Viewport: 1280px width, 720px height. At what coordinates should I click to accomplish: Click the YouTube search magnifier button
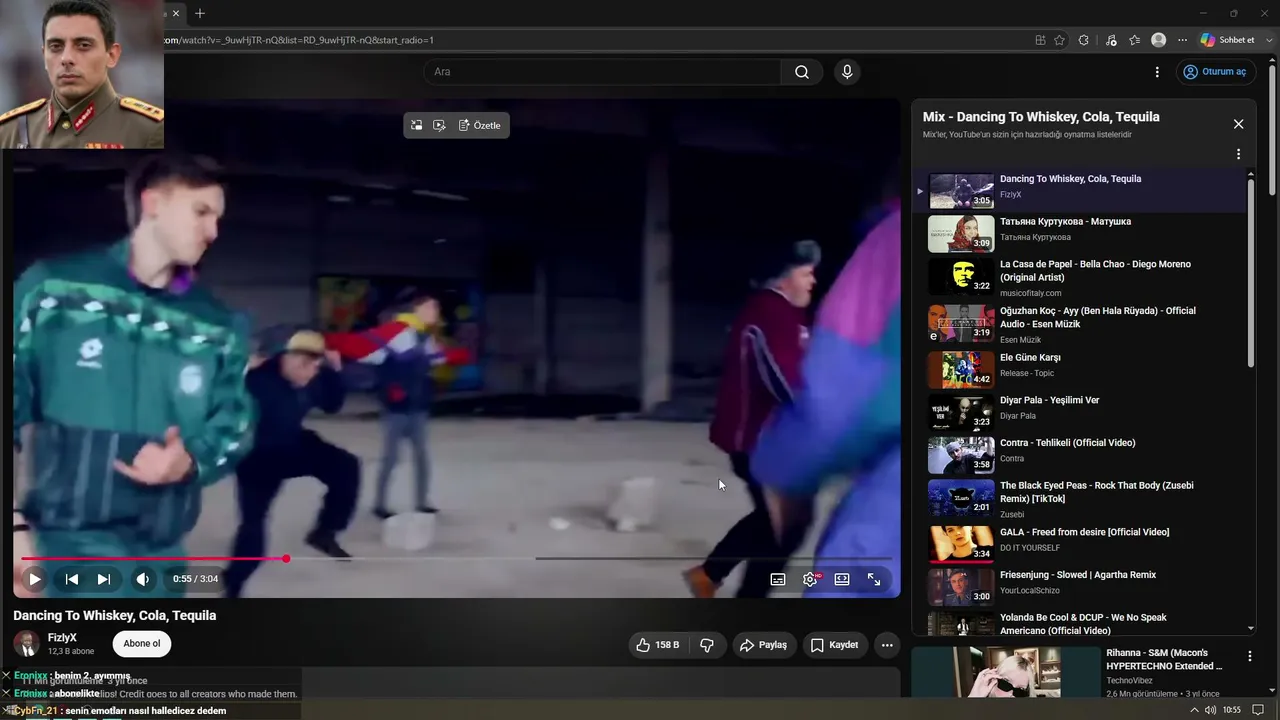pyautogui.click(x=802, y=72)
